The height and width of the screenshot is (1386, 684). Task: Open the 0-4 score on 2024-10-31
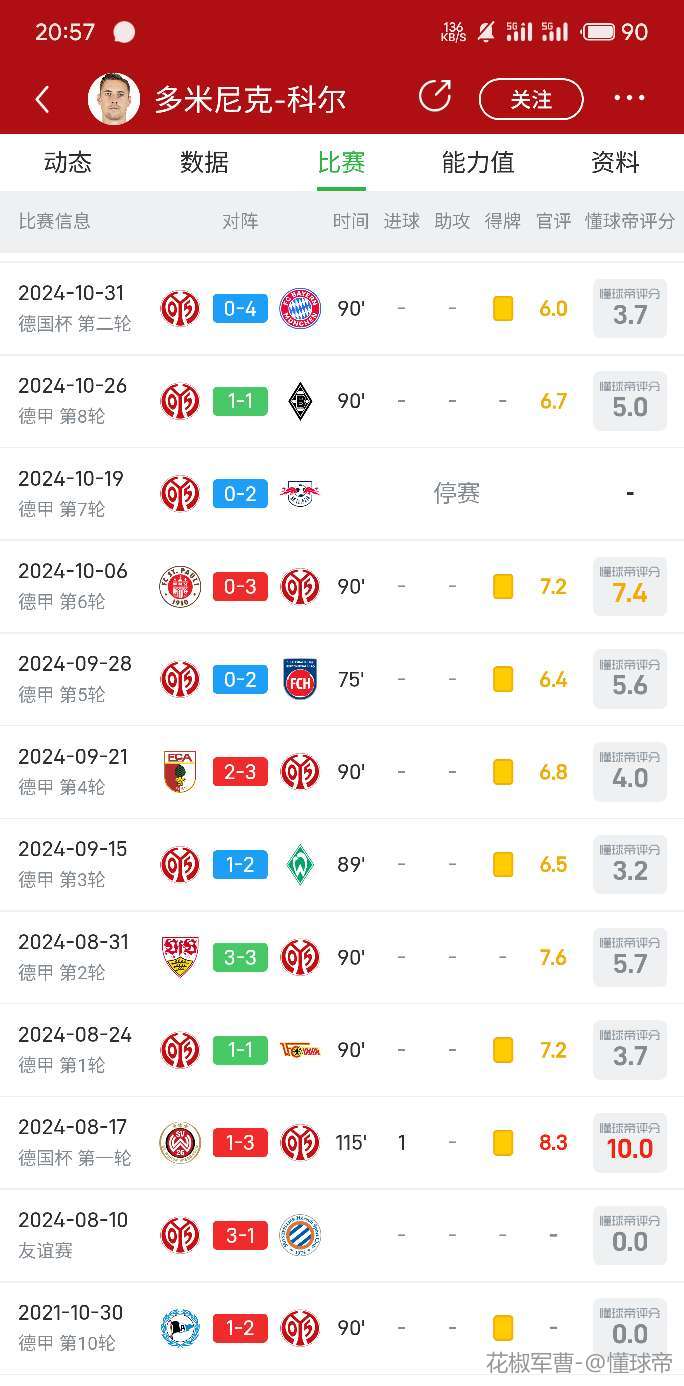pyautogui.click(x=240, y=309)
